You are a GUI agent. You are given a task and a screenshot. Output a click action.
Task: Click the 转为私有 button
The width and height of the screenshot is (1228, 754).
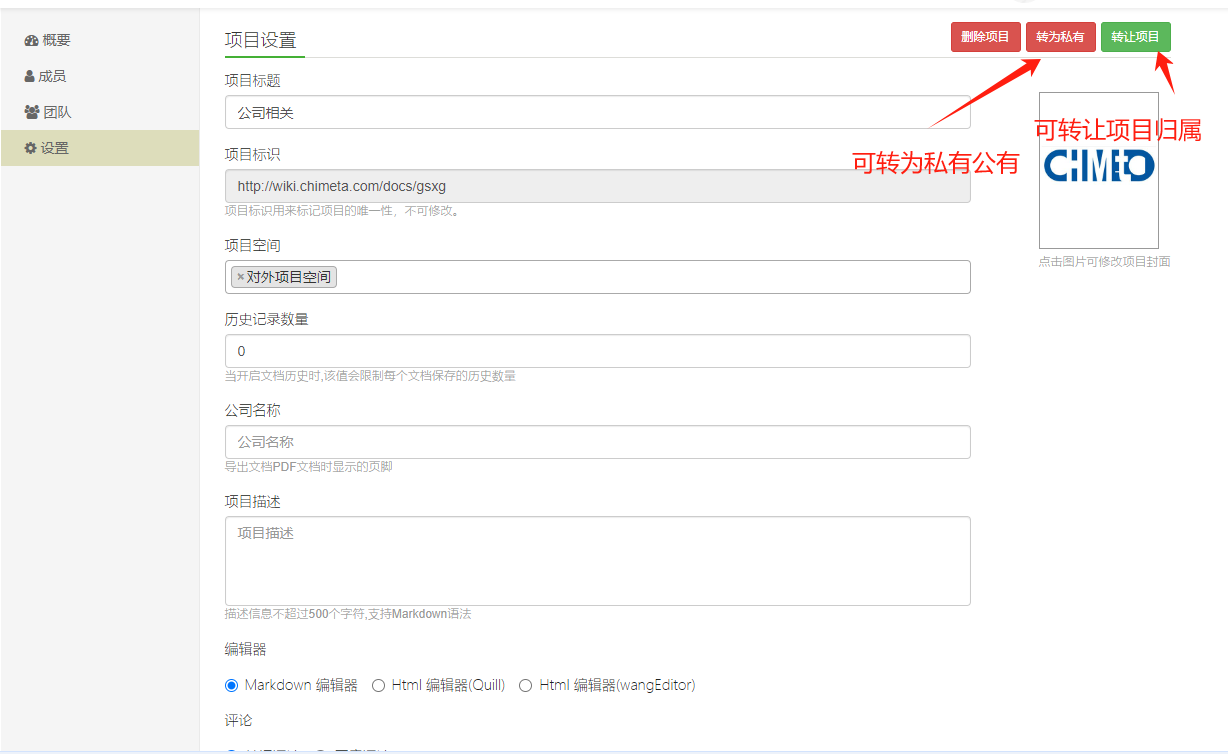tap(1060, 37)
